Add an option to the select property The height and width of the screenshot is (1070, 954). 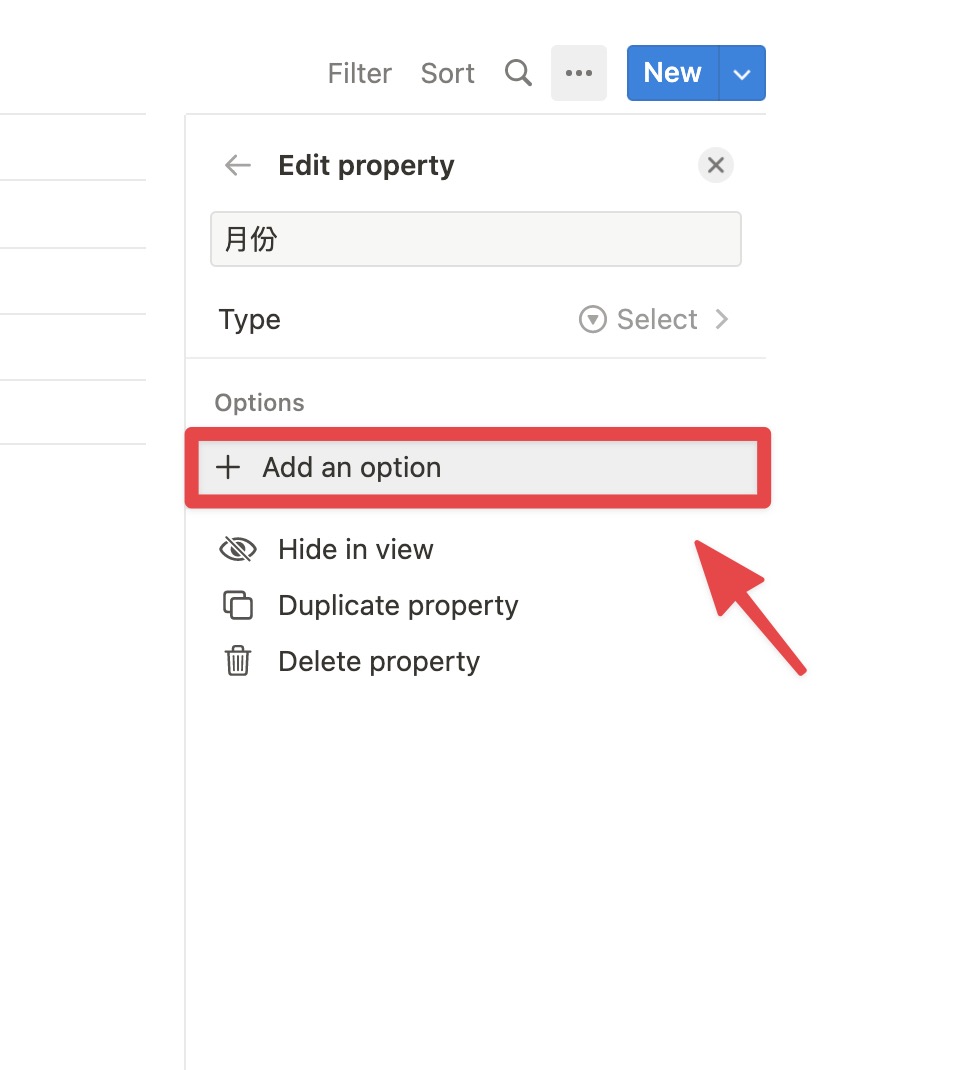478,467
